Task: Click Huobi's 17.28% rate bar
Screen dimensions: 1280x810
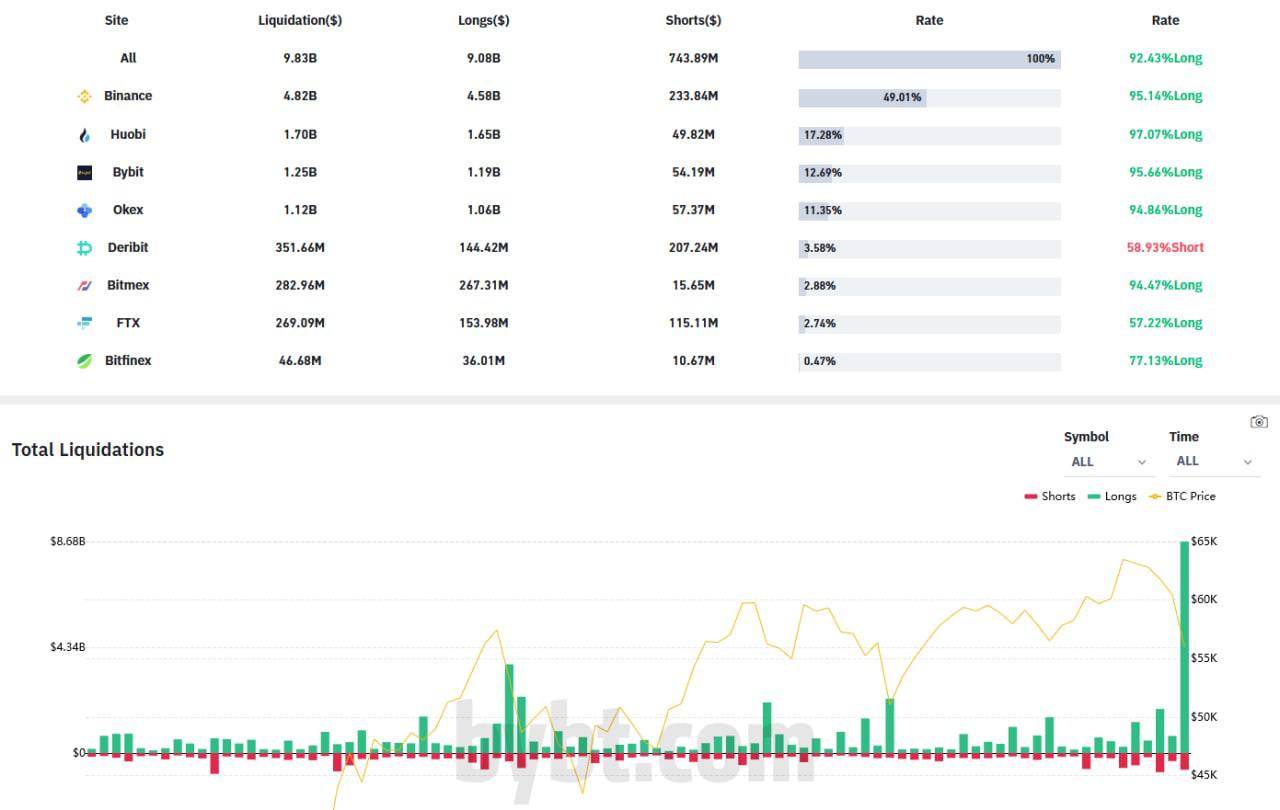Action: click(x=929, y=135)
